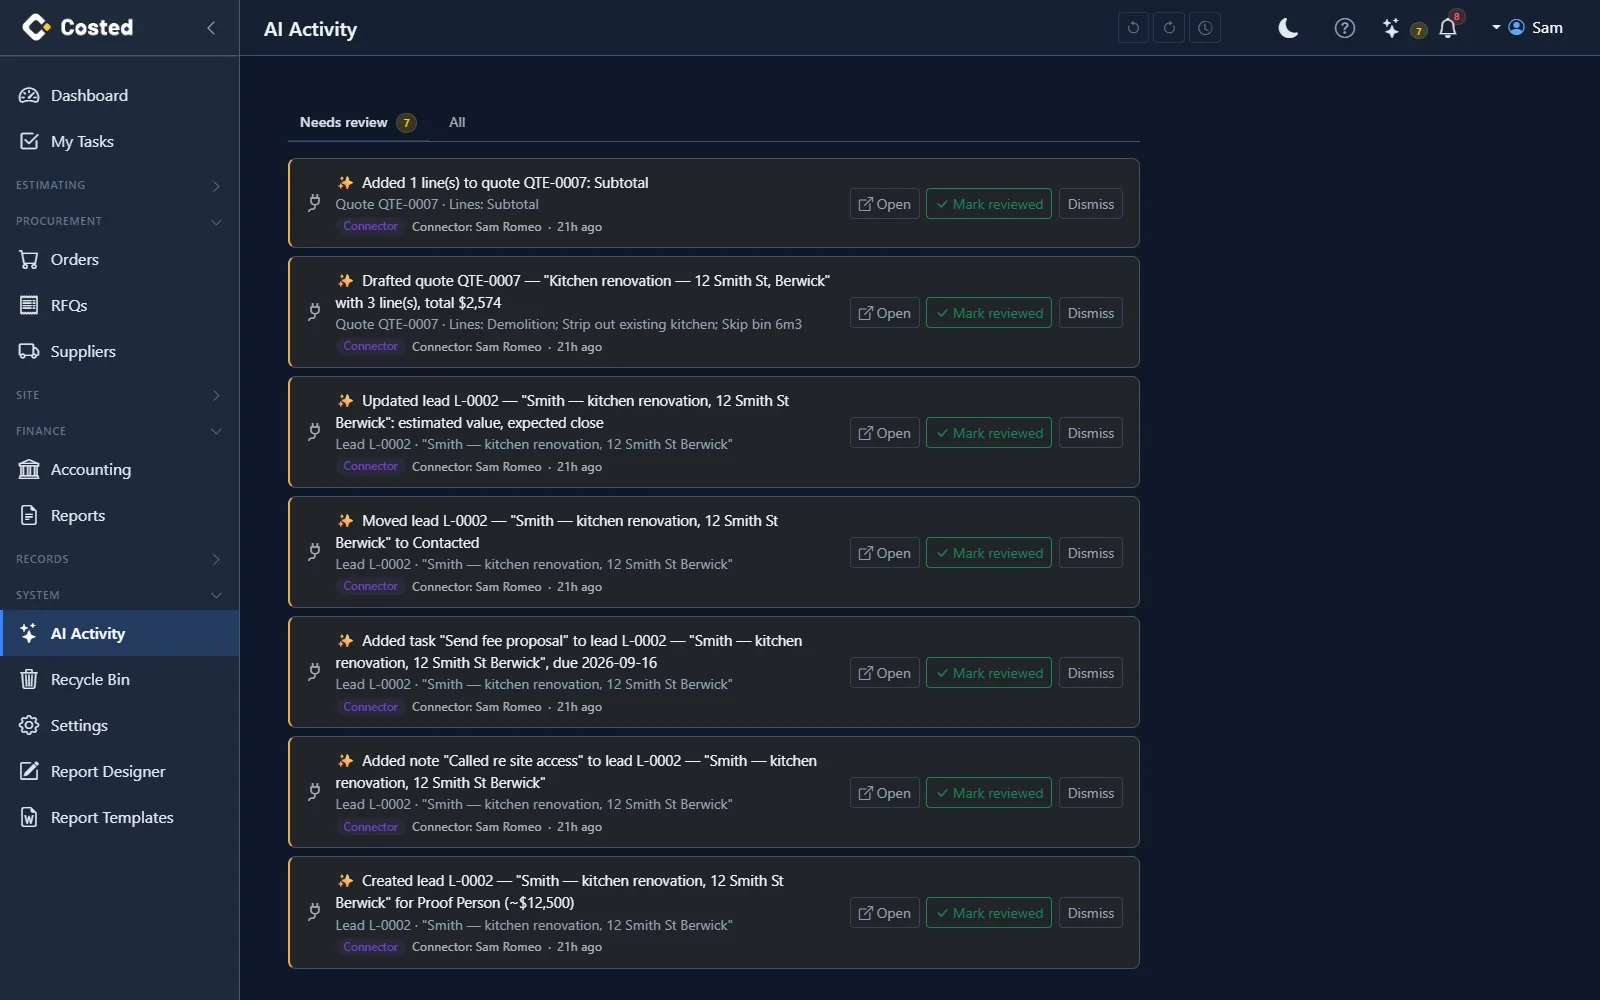
Task: Open the 'Drafted quote QTE-0007' item
Action: (884, 313)
